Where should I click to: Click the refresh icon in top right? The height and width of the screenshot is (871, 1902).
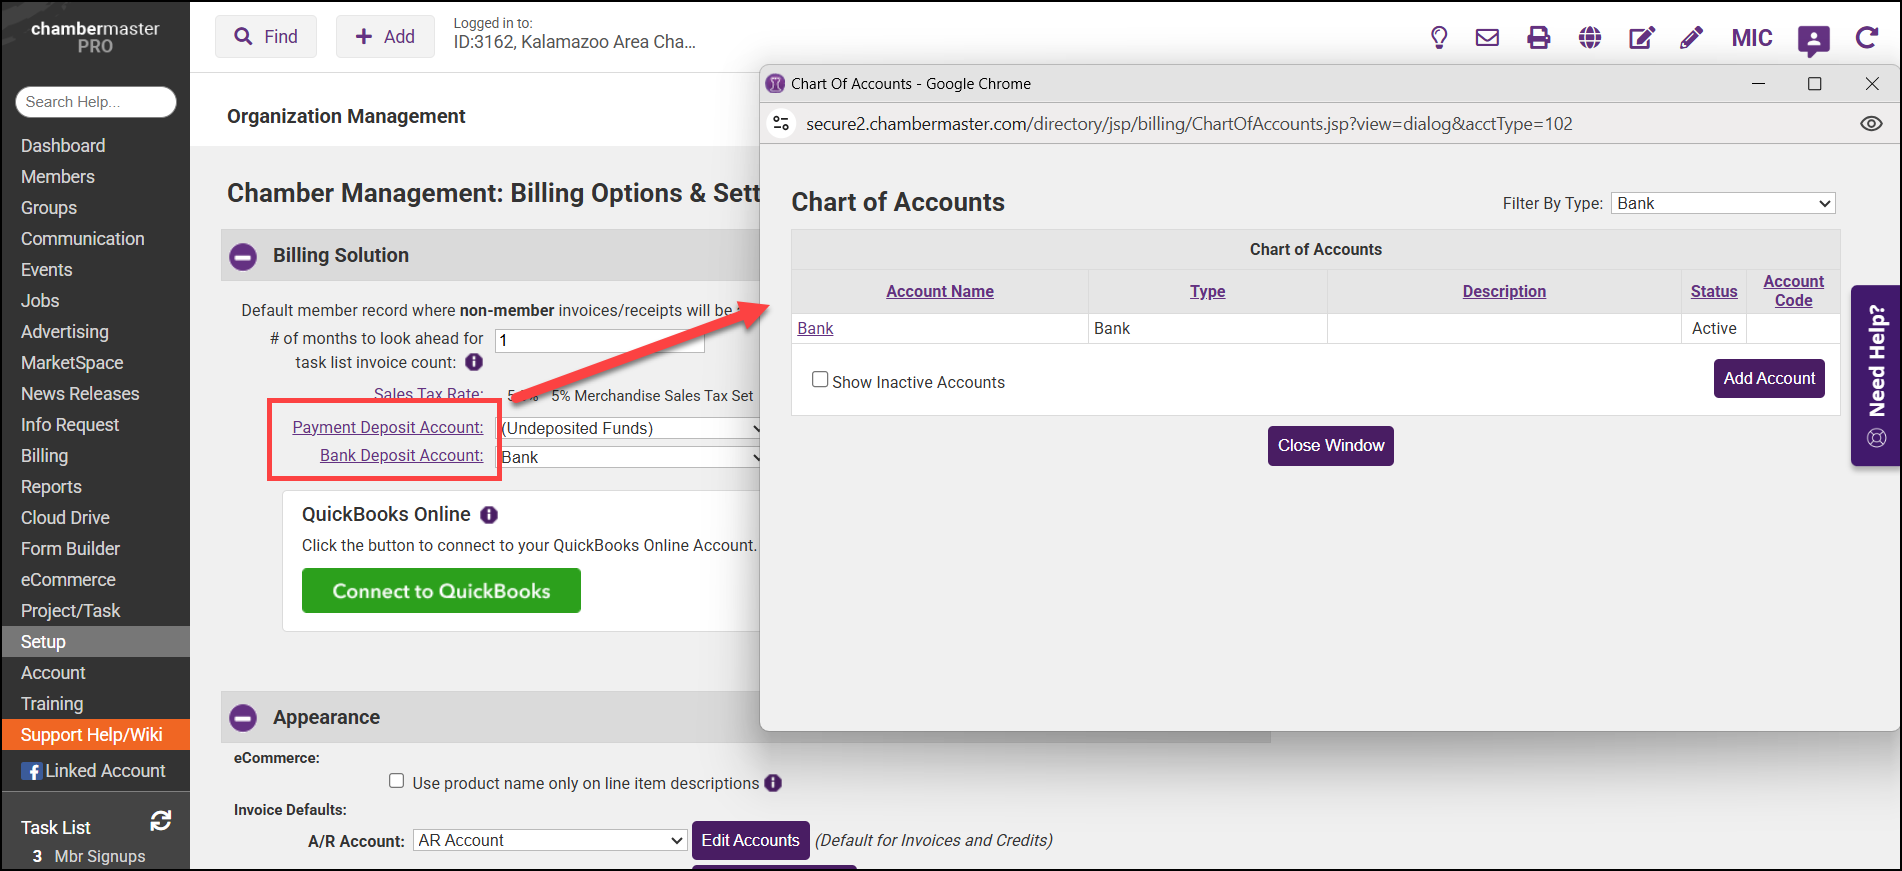(x=1866, y=38)
